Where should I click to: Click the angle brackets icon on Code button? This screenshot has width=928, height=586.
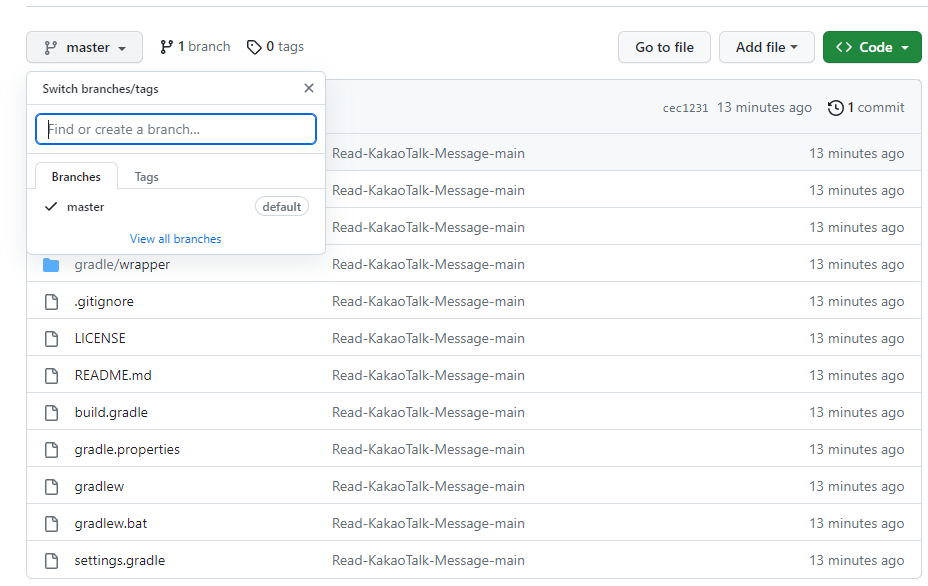(x=844, y=47)
